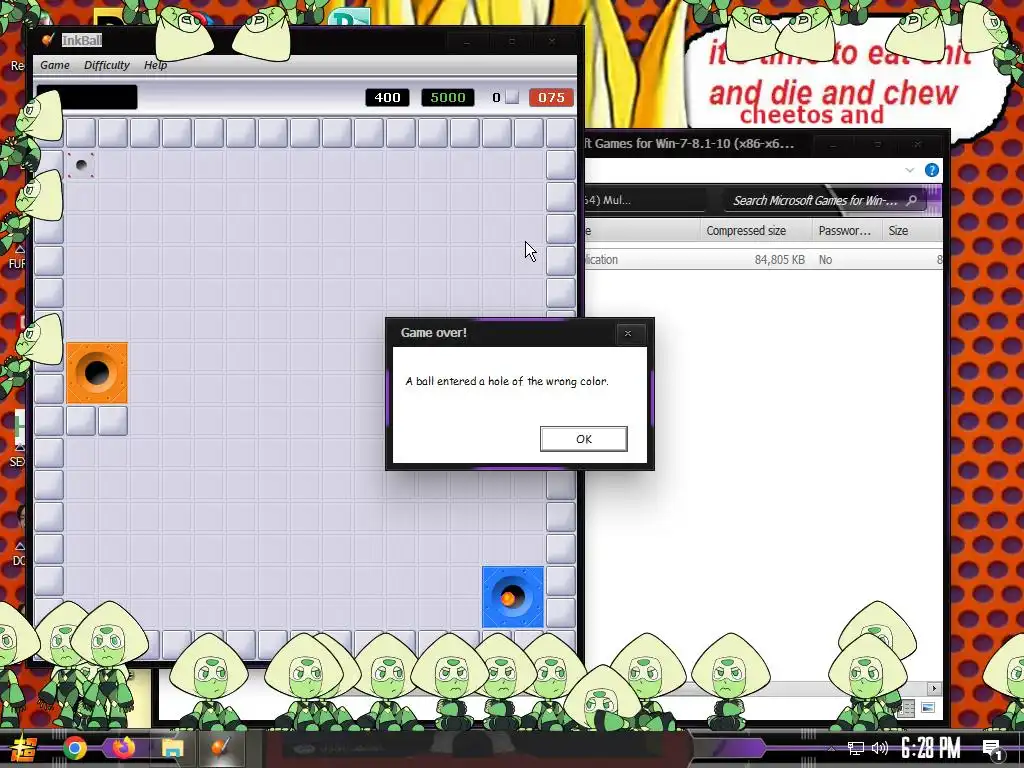Focus the Search Microsoft Games field
1024x768 pixels.
click(x=825, y=200)
